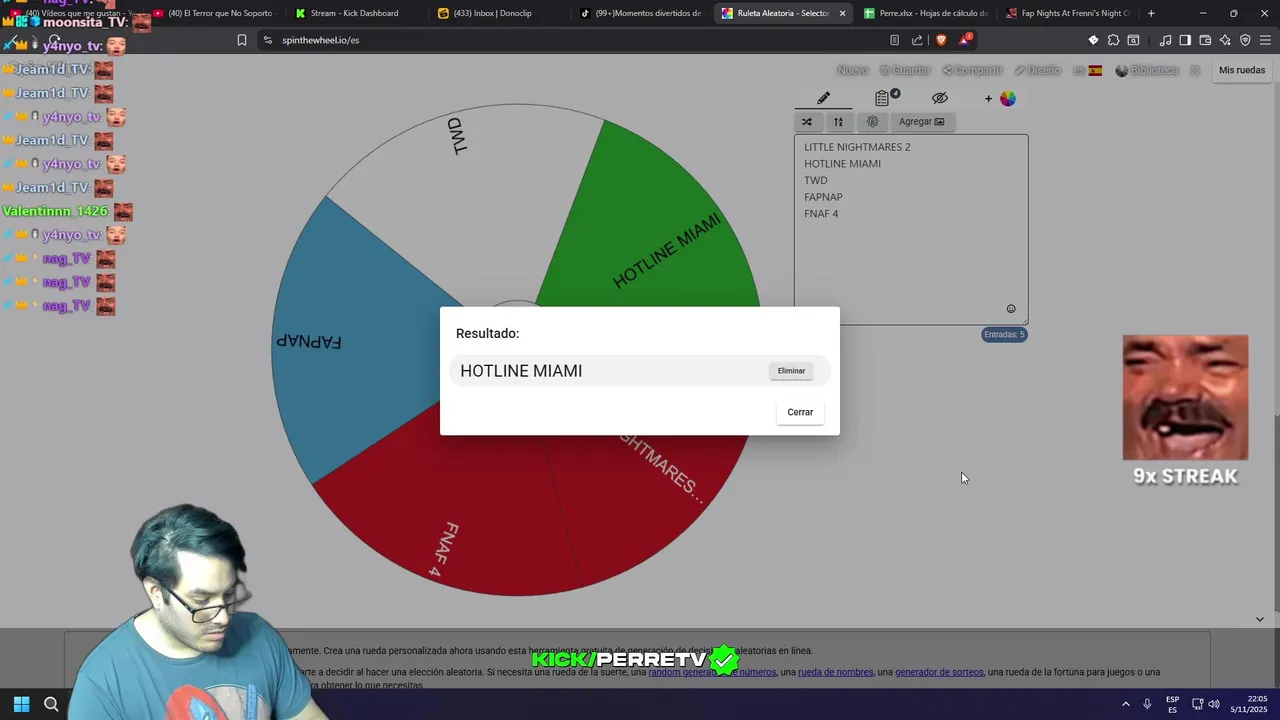Click Compartir to share the wheel
This screenshot has height=720, width=1280.
(x=972, y=70)
